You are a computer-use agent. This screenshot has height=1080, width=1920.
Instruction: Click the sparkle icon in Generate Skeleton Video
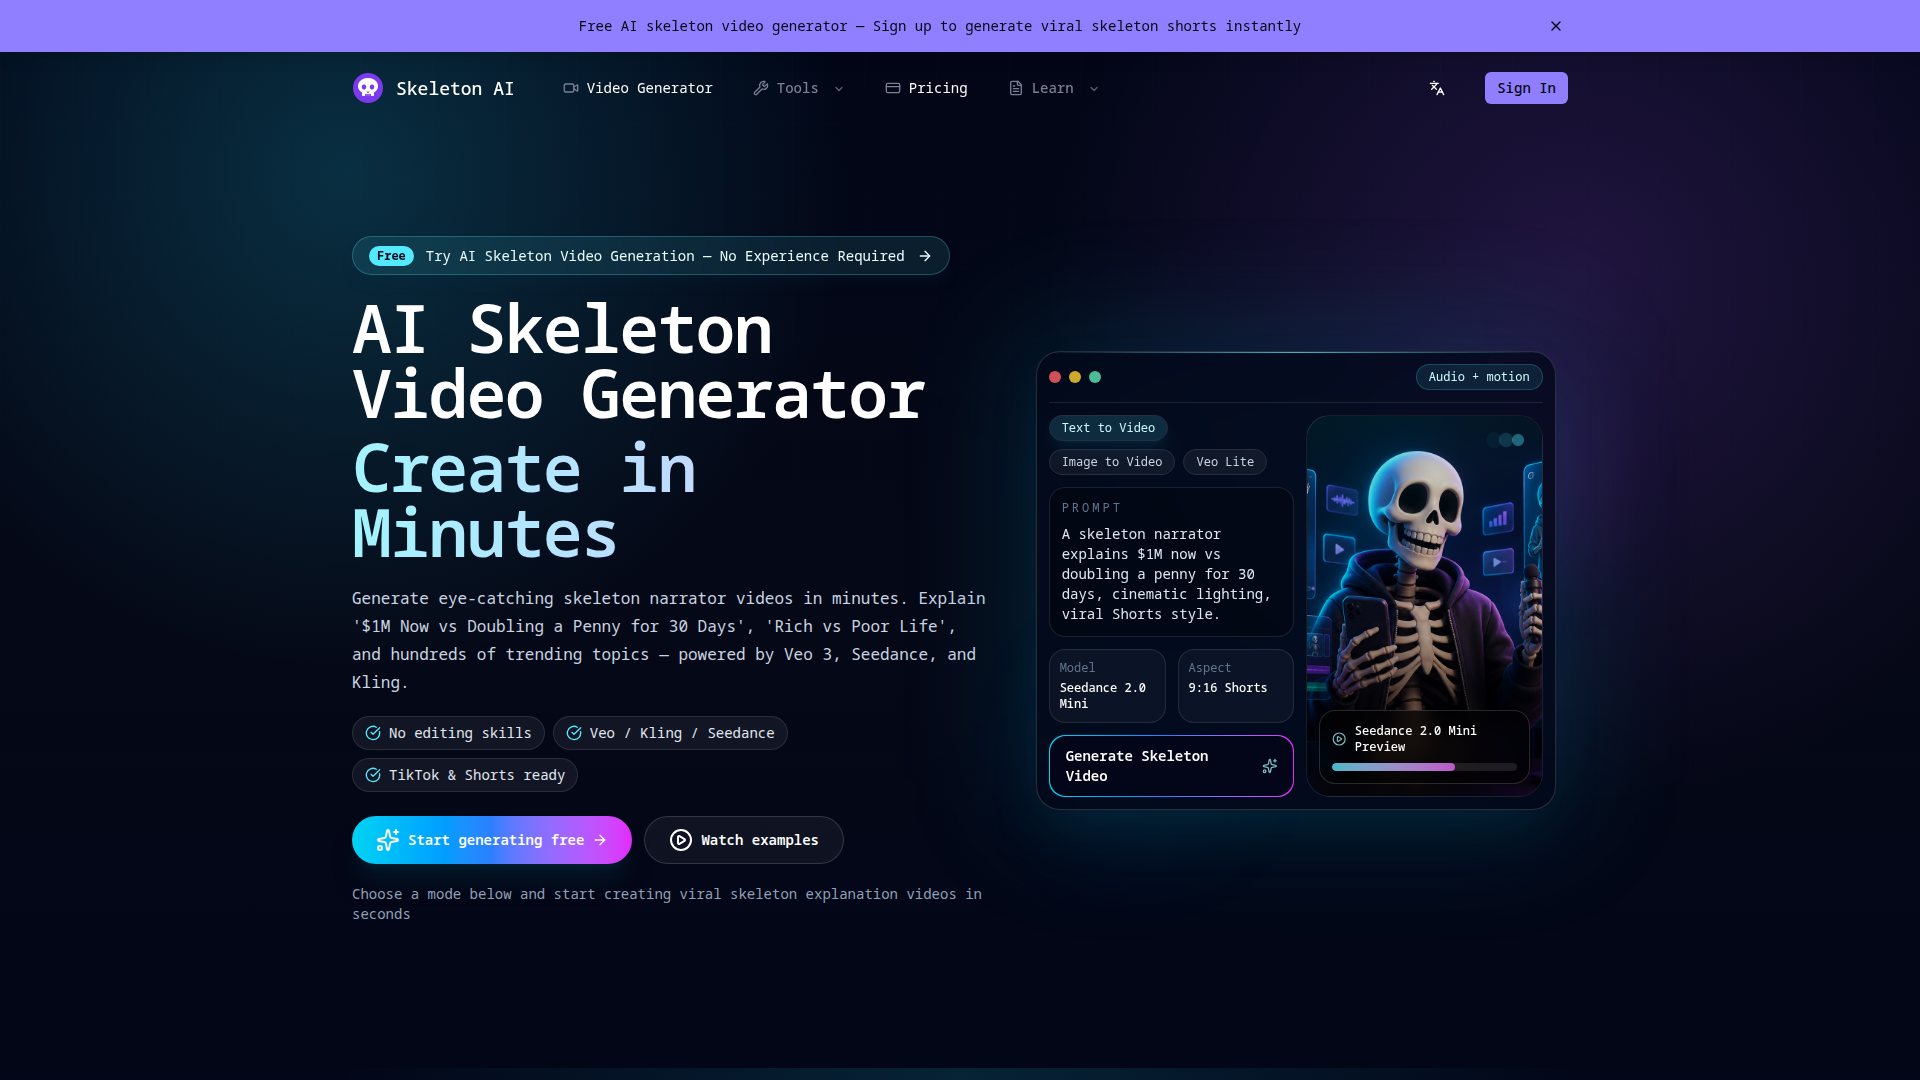click(1269, 766)
